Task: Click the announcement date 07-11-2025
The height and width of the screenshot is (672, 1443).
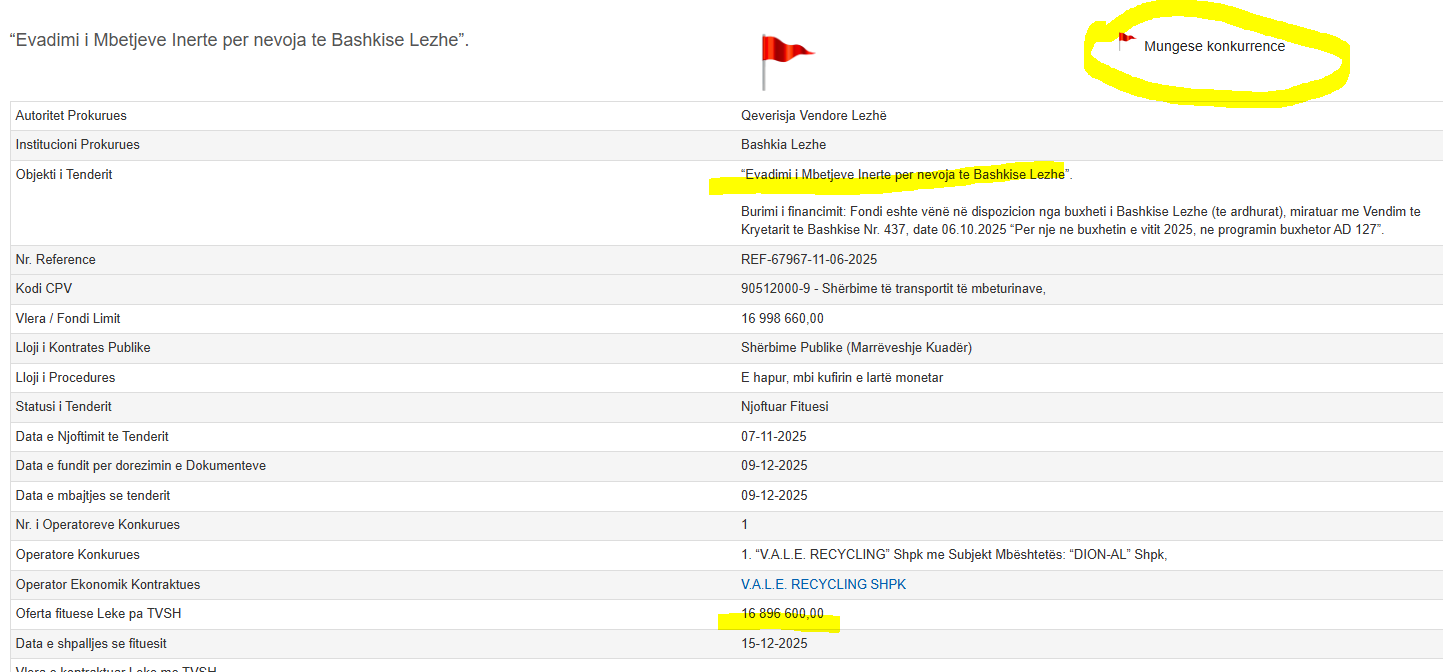Action: [x=773, y=436]
